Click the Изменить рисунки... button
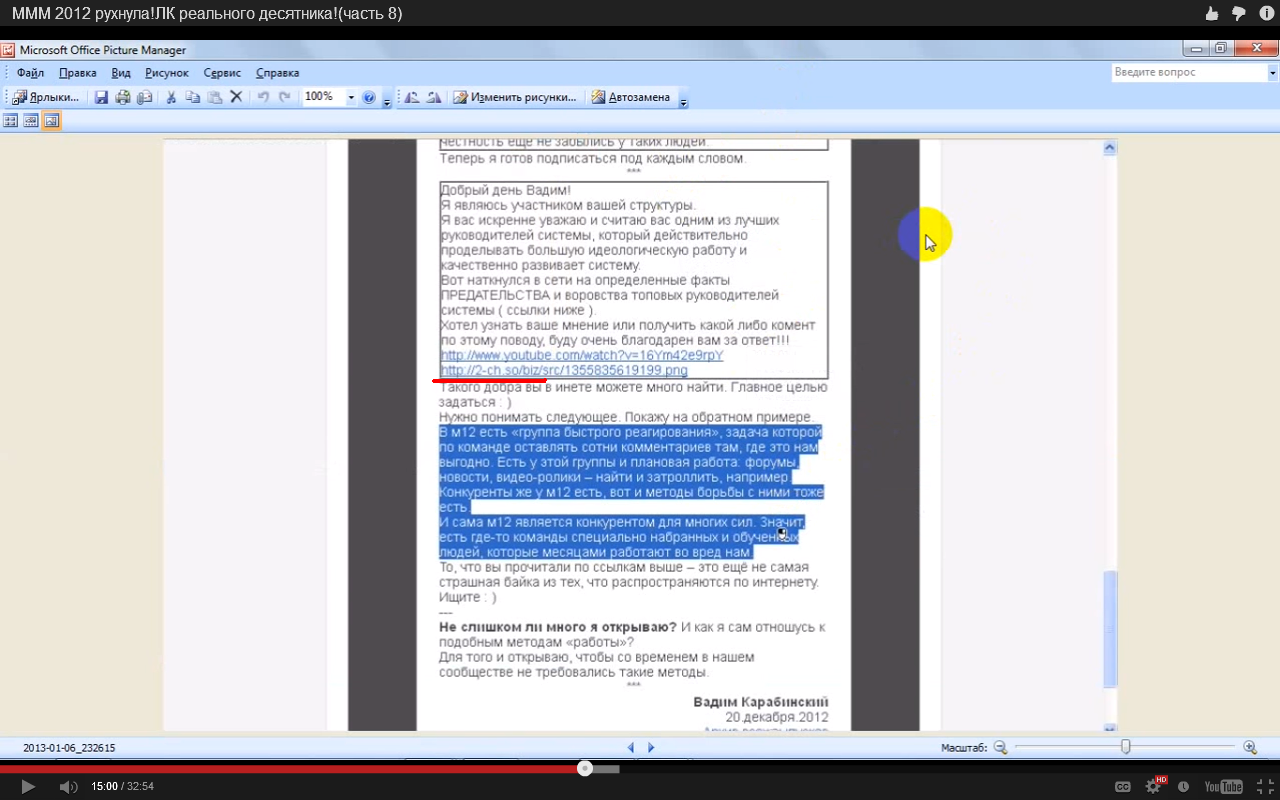 point(515,97)
